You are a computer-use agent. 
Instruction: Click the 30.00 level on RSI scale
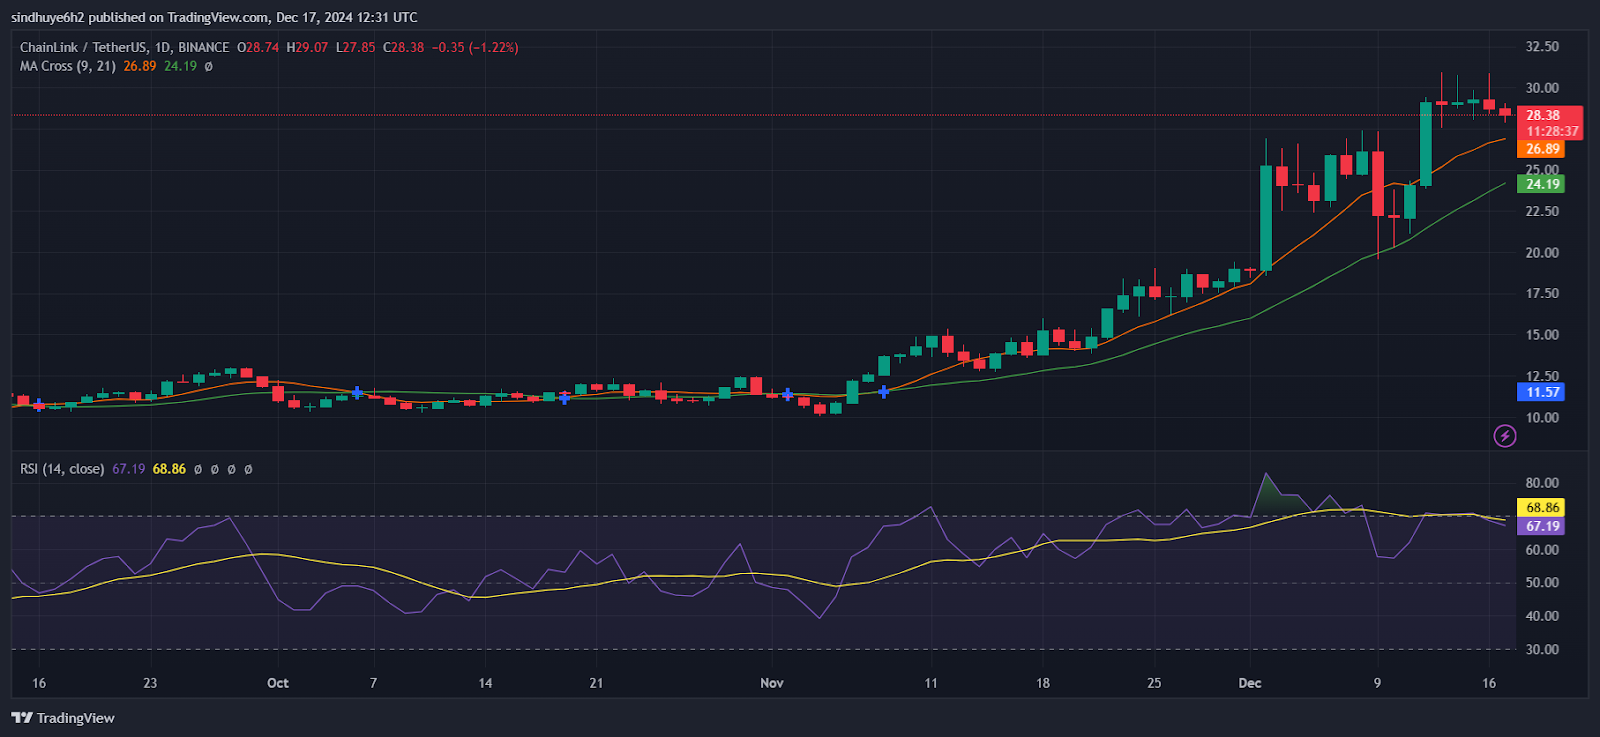coord(1542,649)
